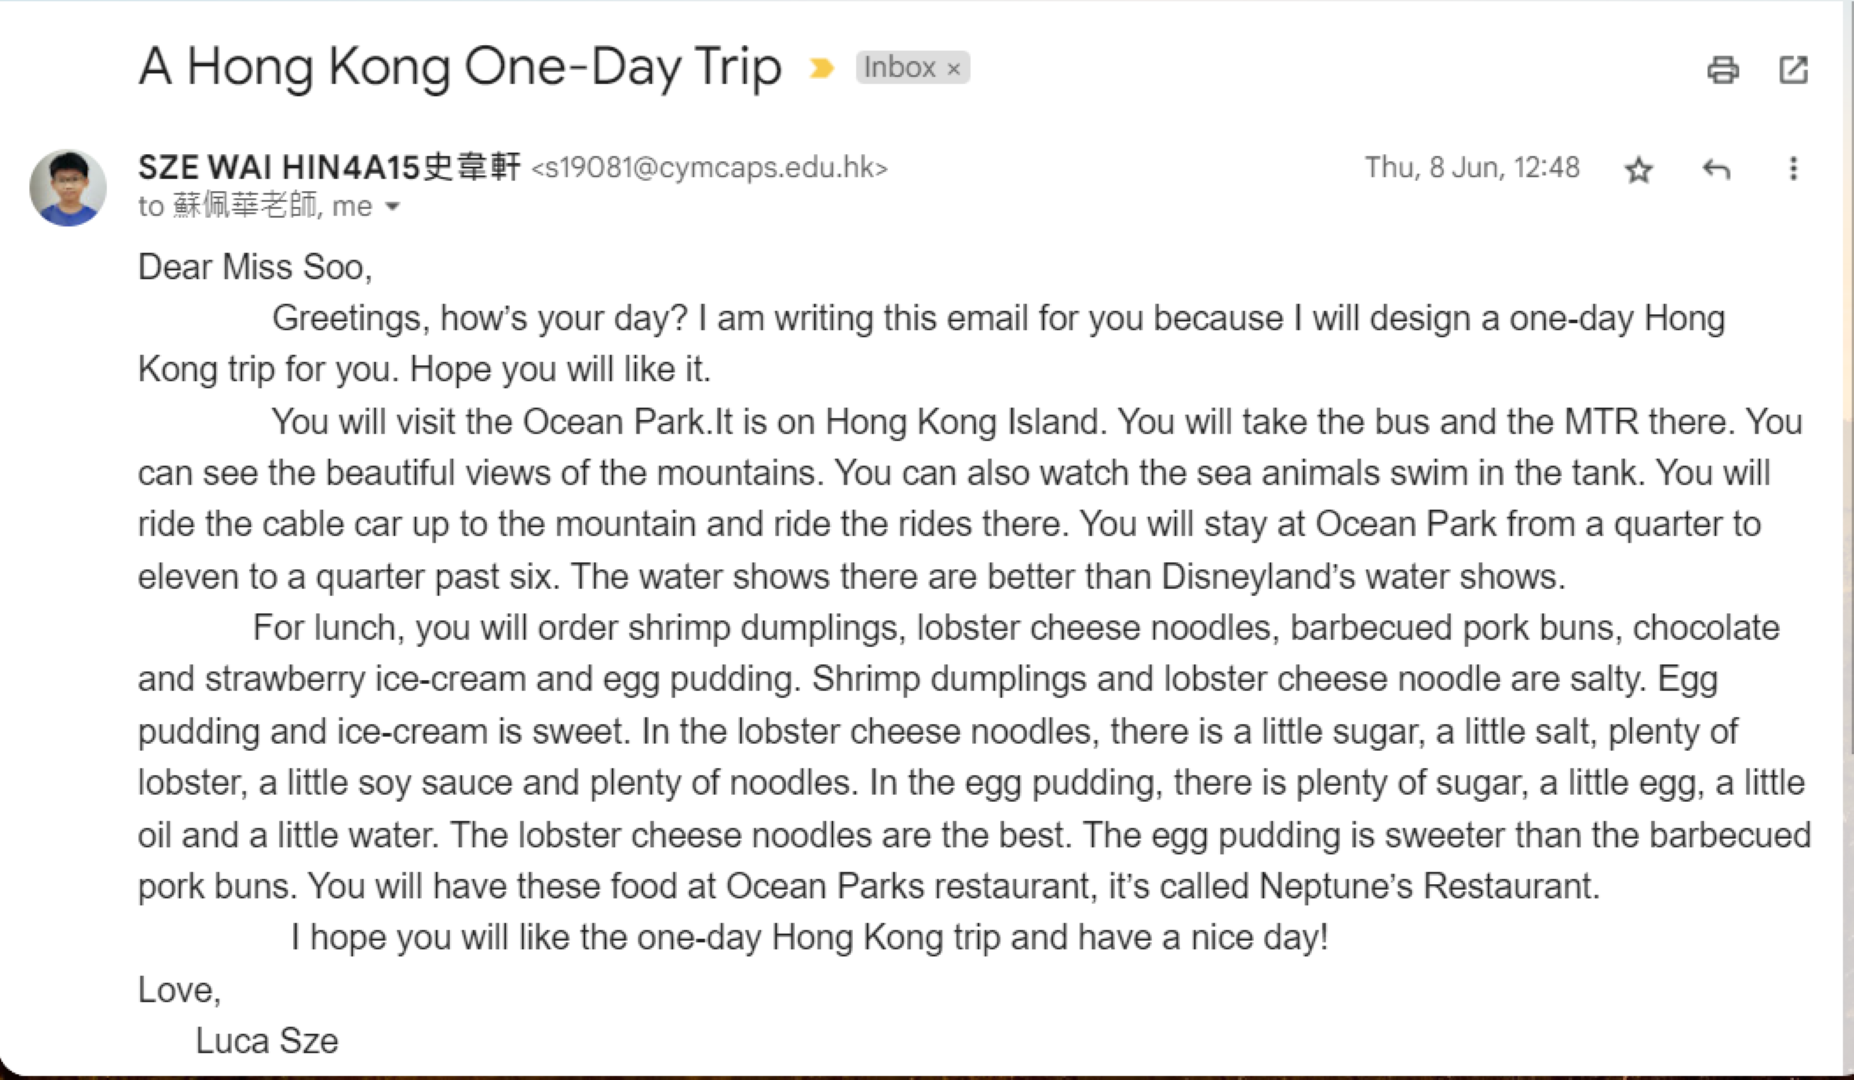1854x1080 pixels.
Task: Open the three-dot More options menu
Action: pyautogui.click(x=1793, y=169)
